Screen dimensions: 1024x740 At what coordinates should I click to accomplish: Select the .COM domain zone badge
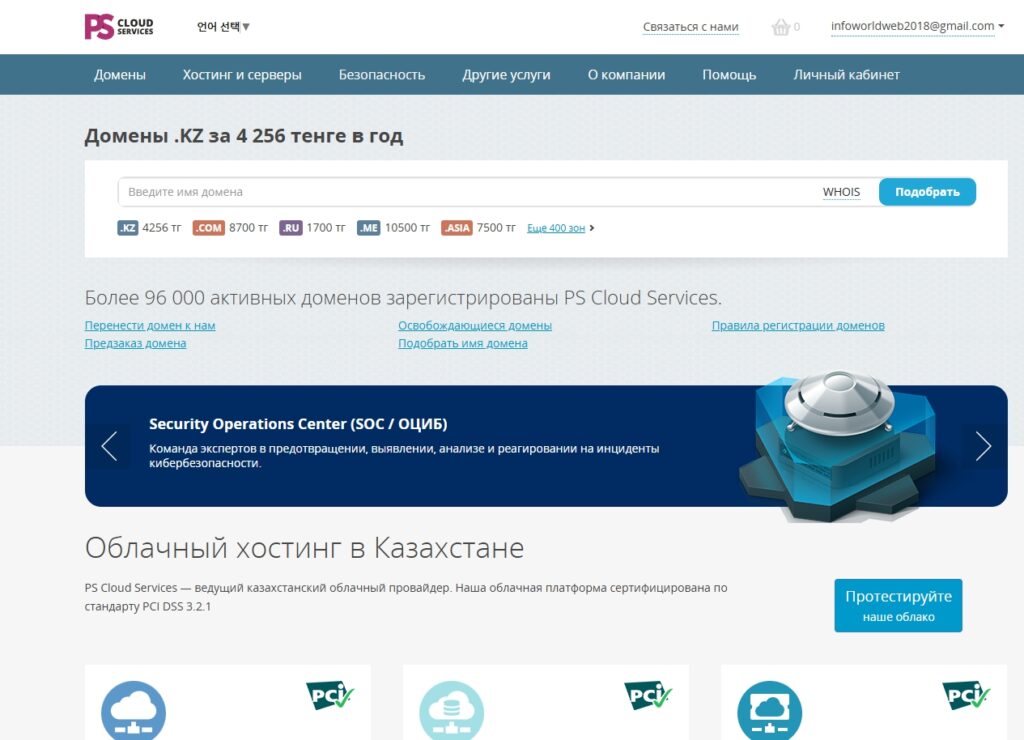click(208, 228)
